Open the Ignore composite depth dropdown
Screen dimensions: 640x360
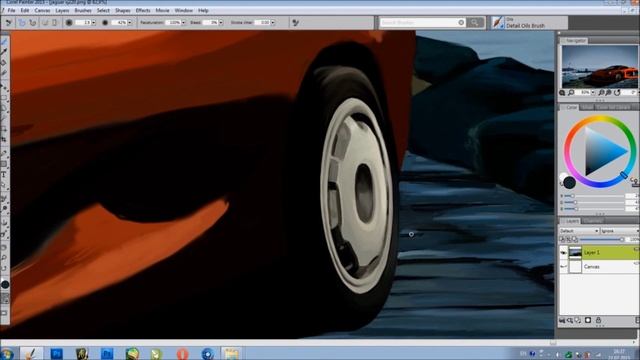(620, 231)
